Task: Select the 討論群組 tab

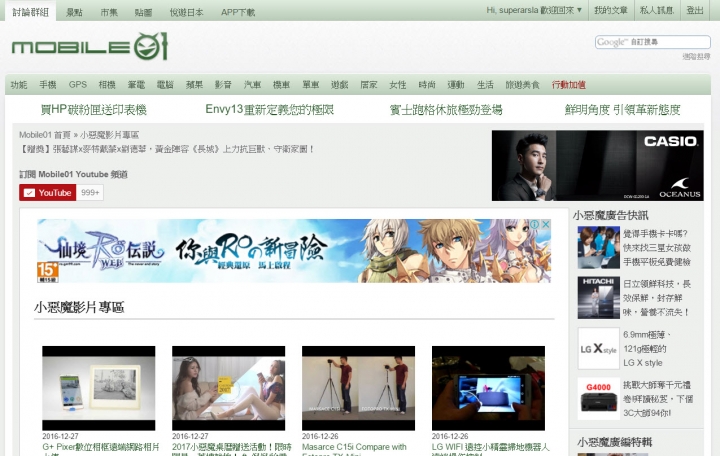Action: pyautogui.click(x=30, y=12)
